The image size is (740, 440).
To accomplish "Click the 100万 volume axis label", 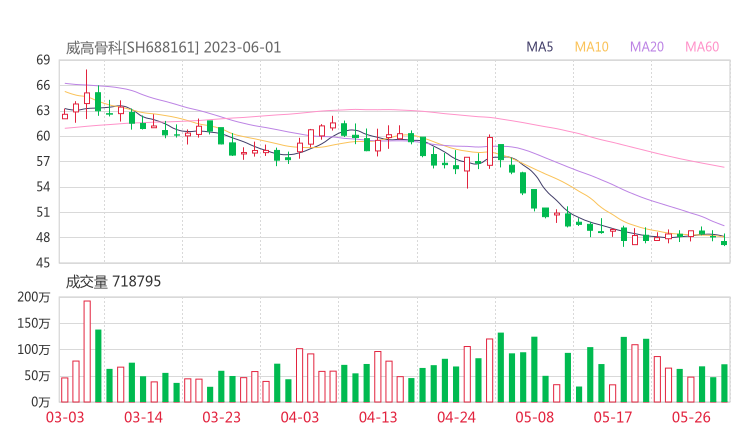I will tap(36, 349).
